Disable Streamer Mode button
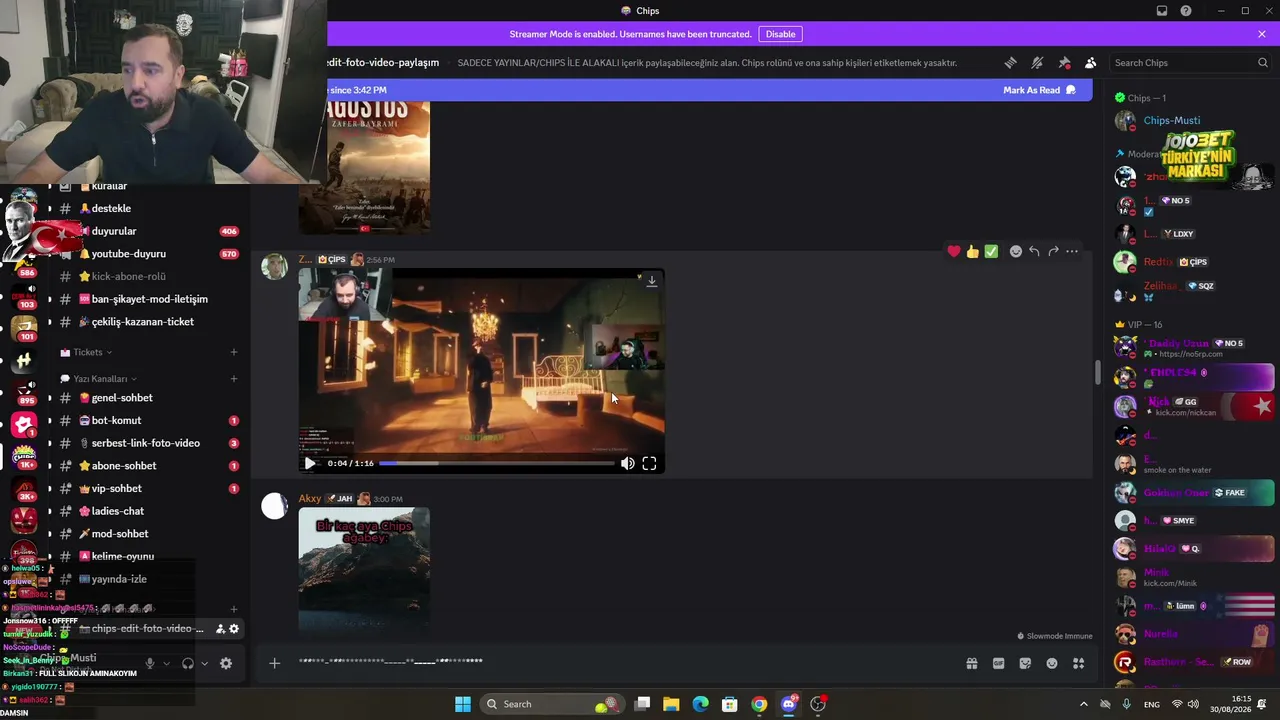The image size is (1280, 720). [780, 34]
